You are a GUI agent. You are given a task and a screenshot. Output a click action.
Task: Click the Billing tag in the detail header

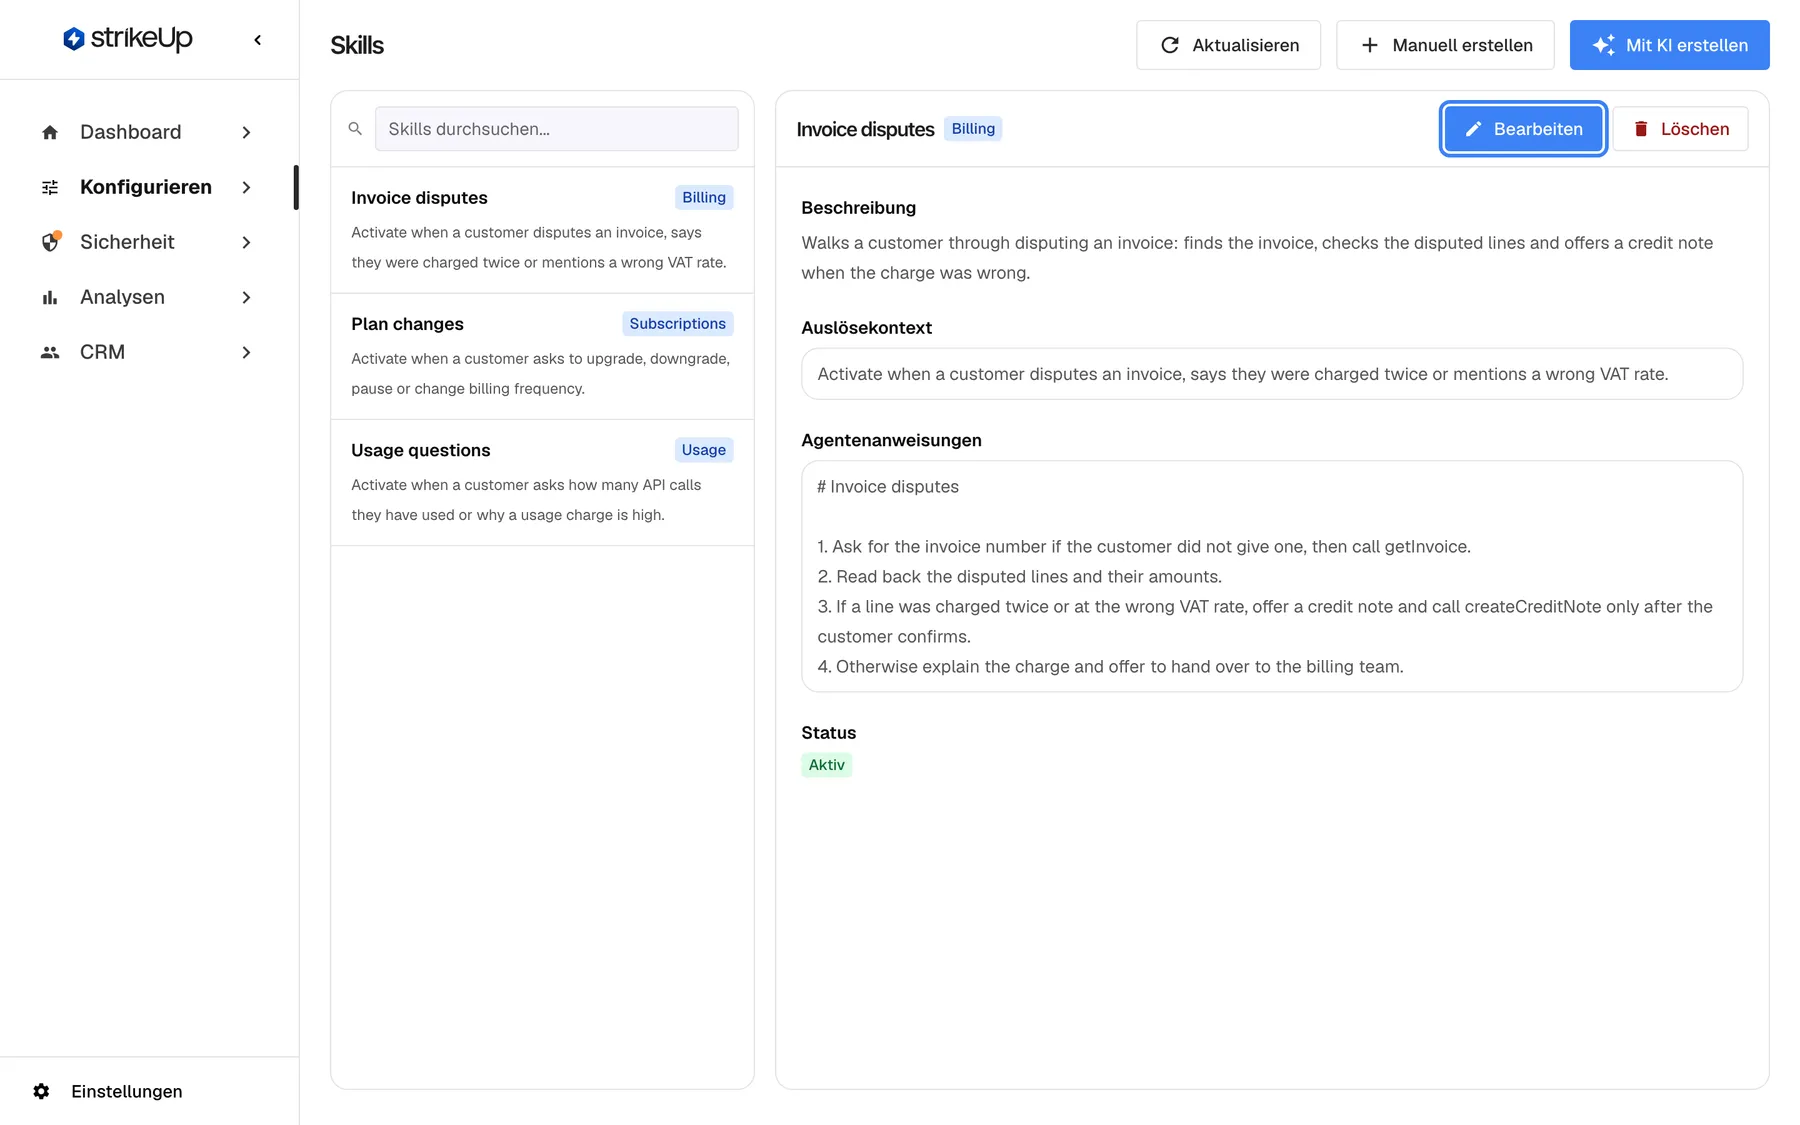[x=973, y=129]
